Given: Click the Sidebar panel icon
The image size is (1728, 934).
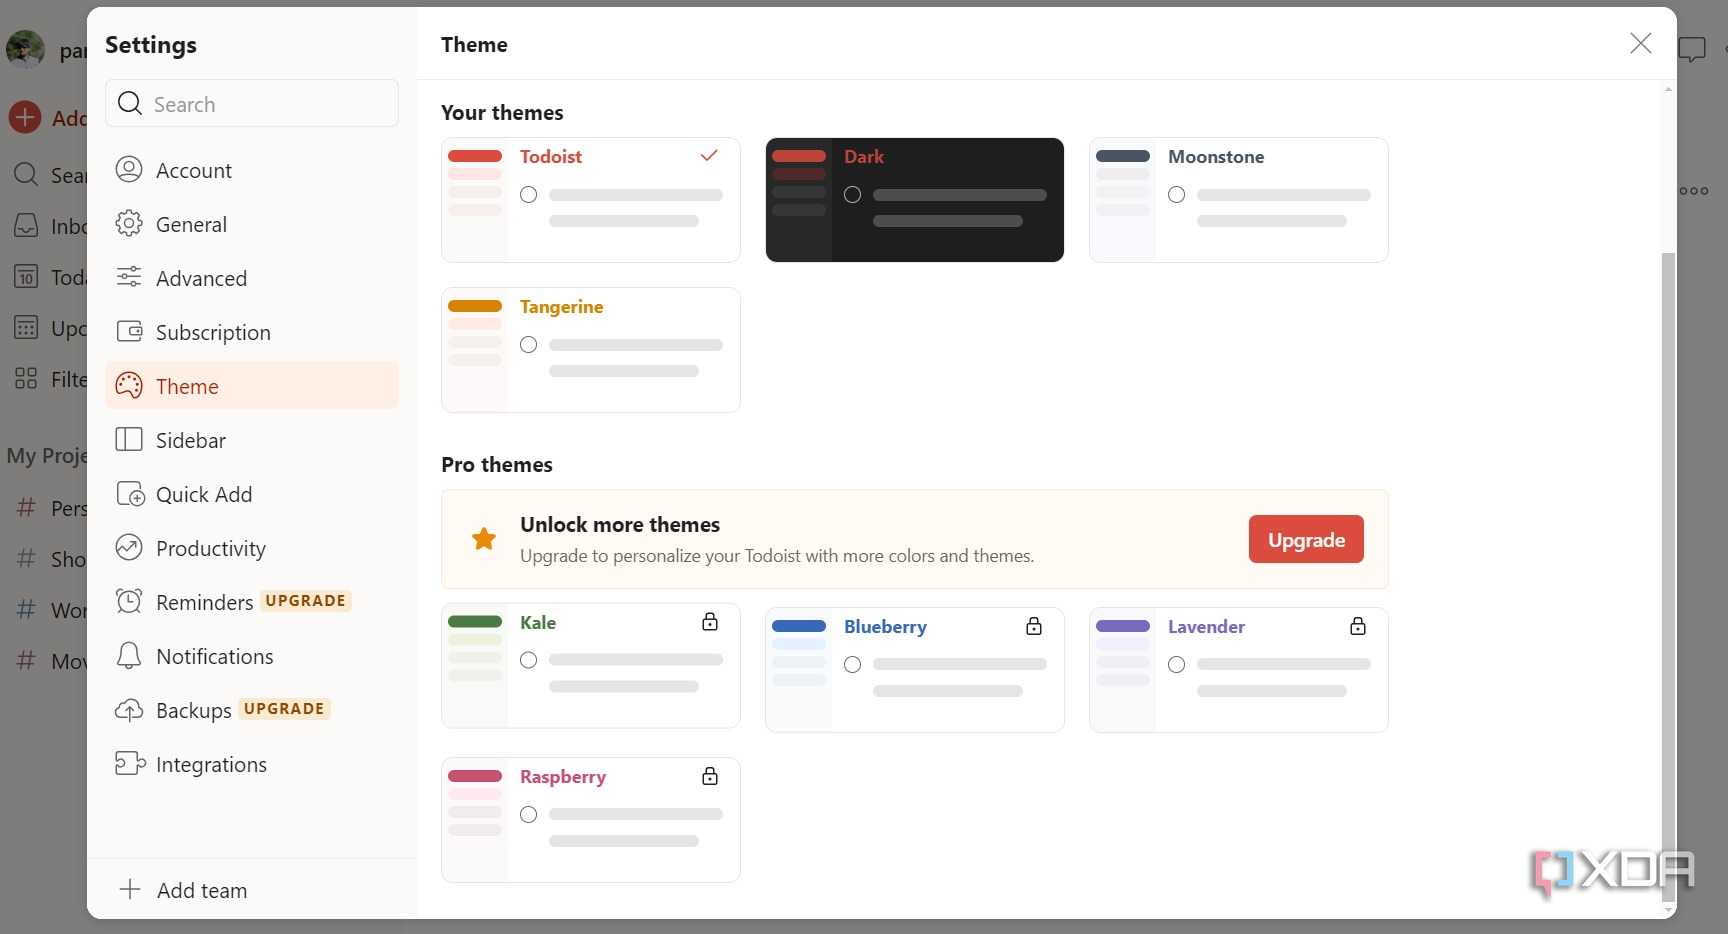Looking at the screenshot, I should (x=129, y=440).
